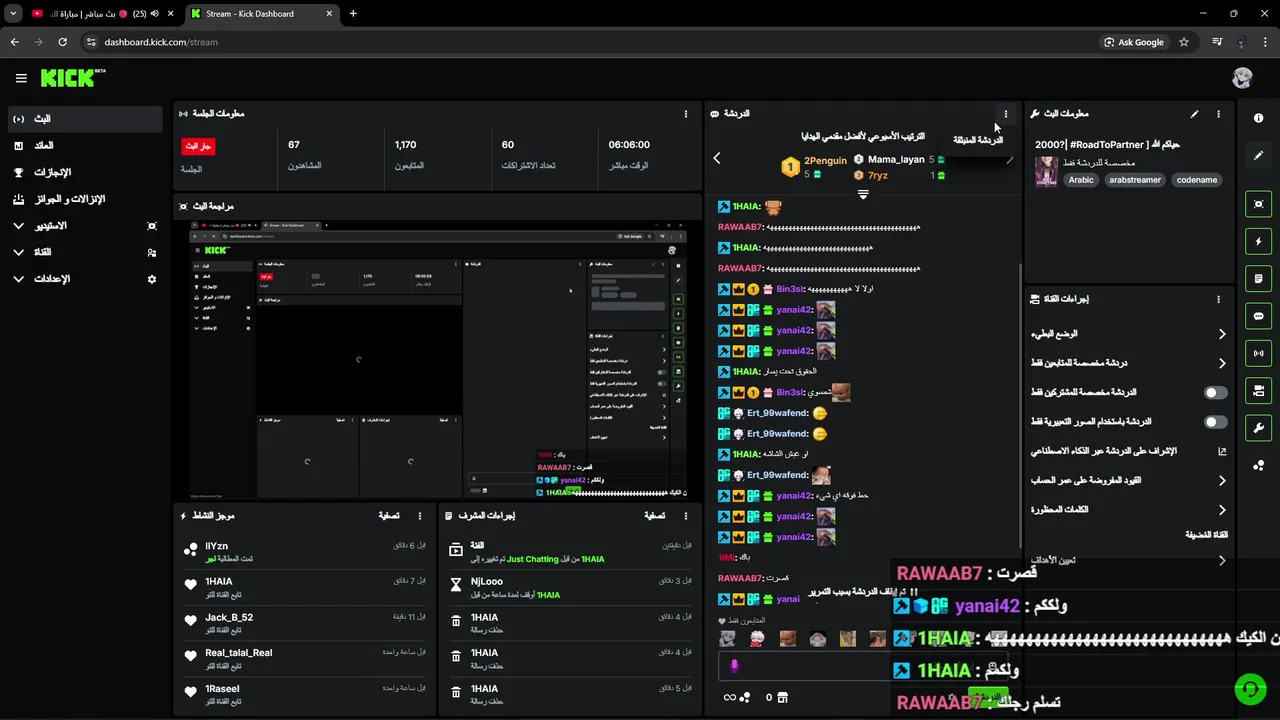
Task: Open three-dot menu of معلومات البث panel
Action: pyautogui.click(x=1218, y=114)
